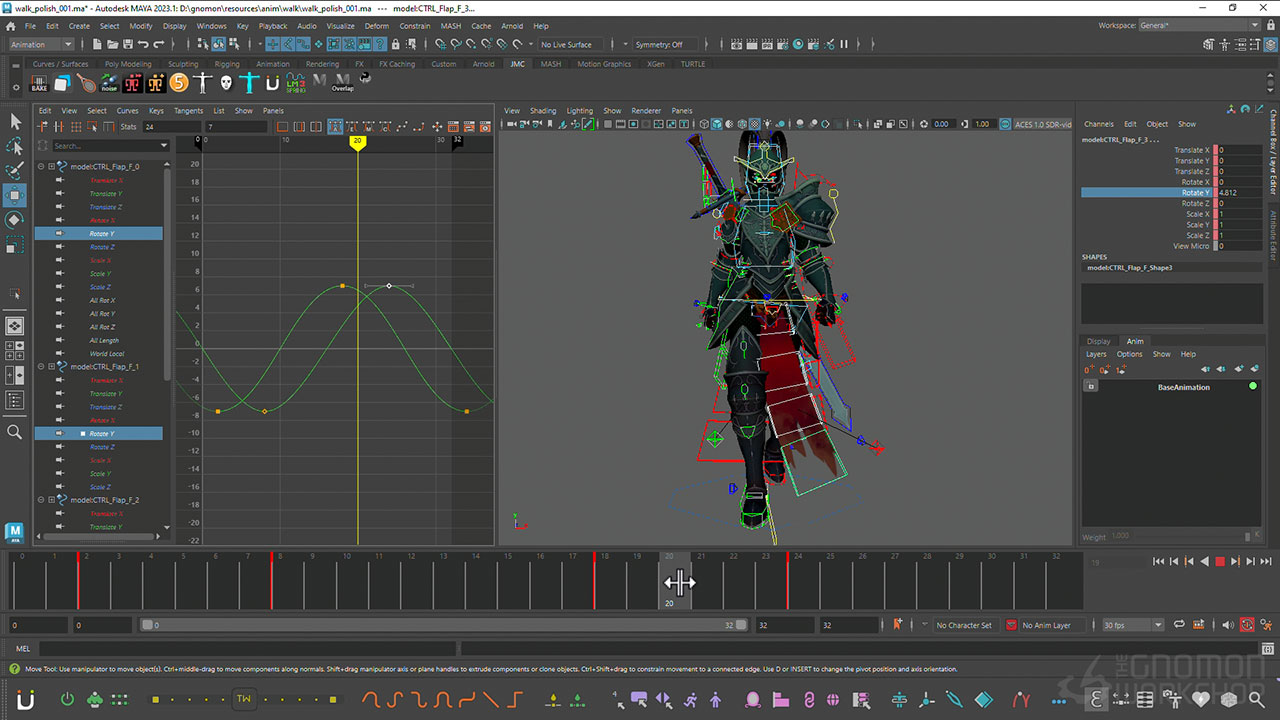Click the Rotate Y value field in Channel Box
The height and width of the screenshot is (720, 1280).
coord(1239,192)
